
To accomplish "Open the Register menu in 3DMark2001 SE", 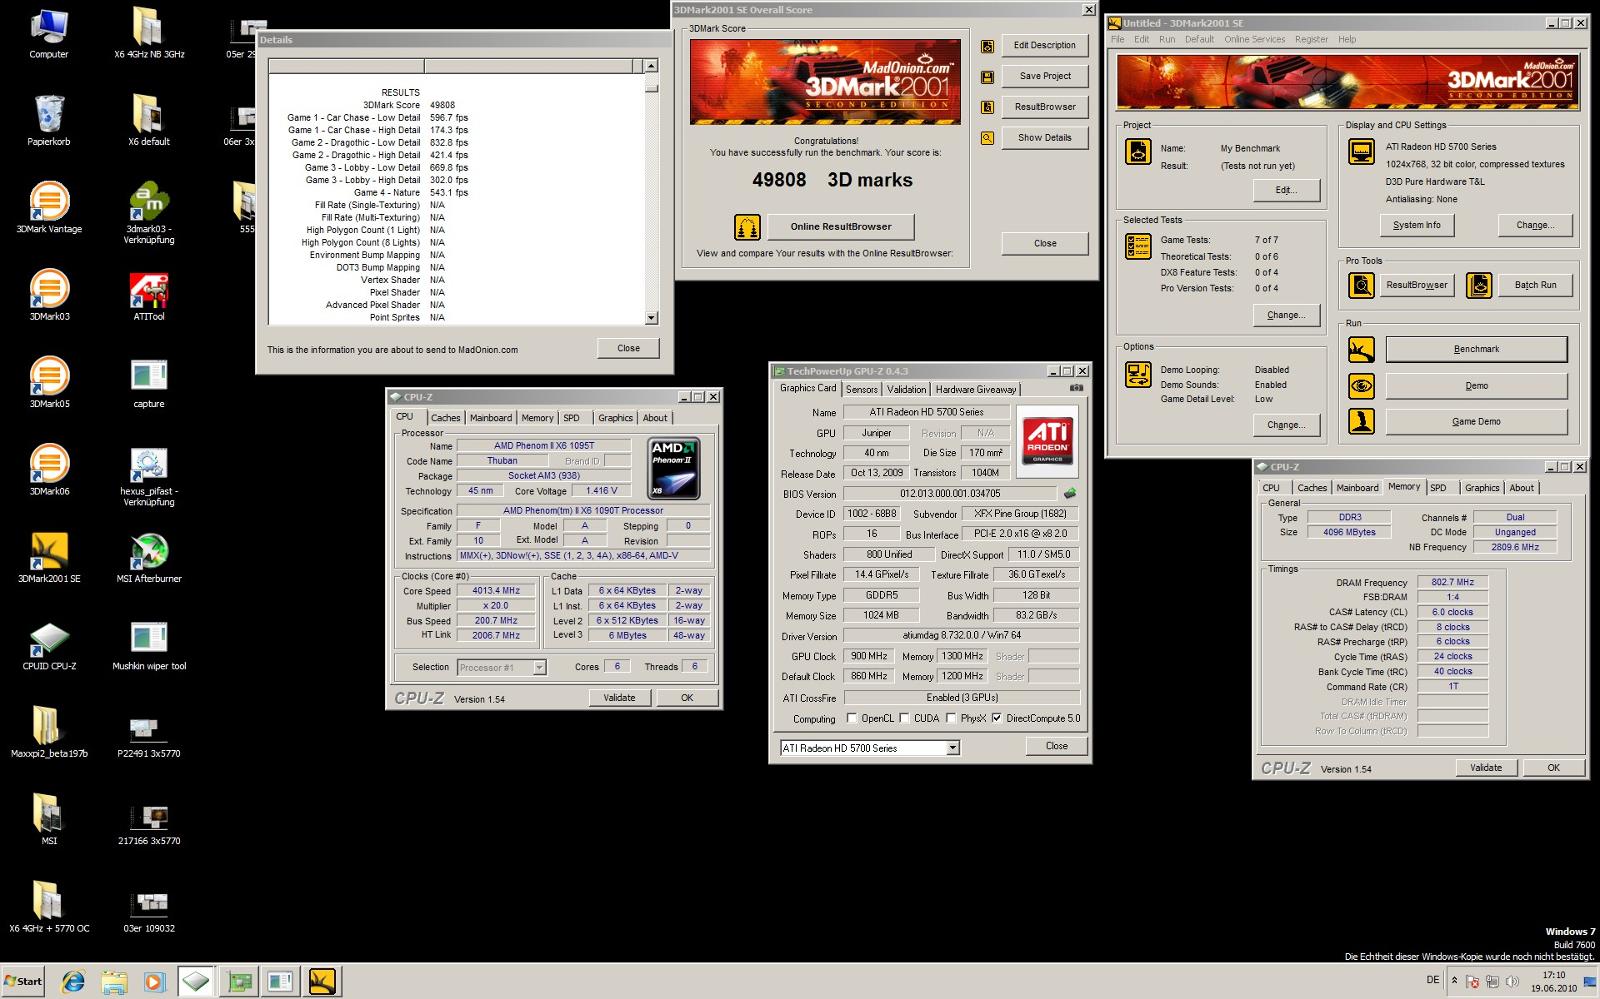I will 1311,39.
